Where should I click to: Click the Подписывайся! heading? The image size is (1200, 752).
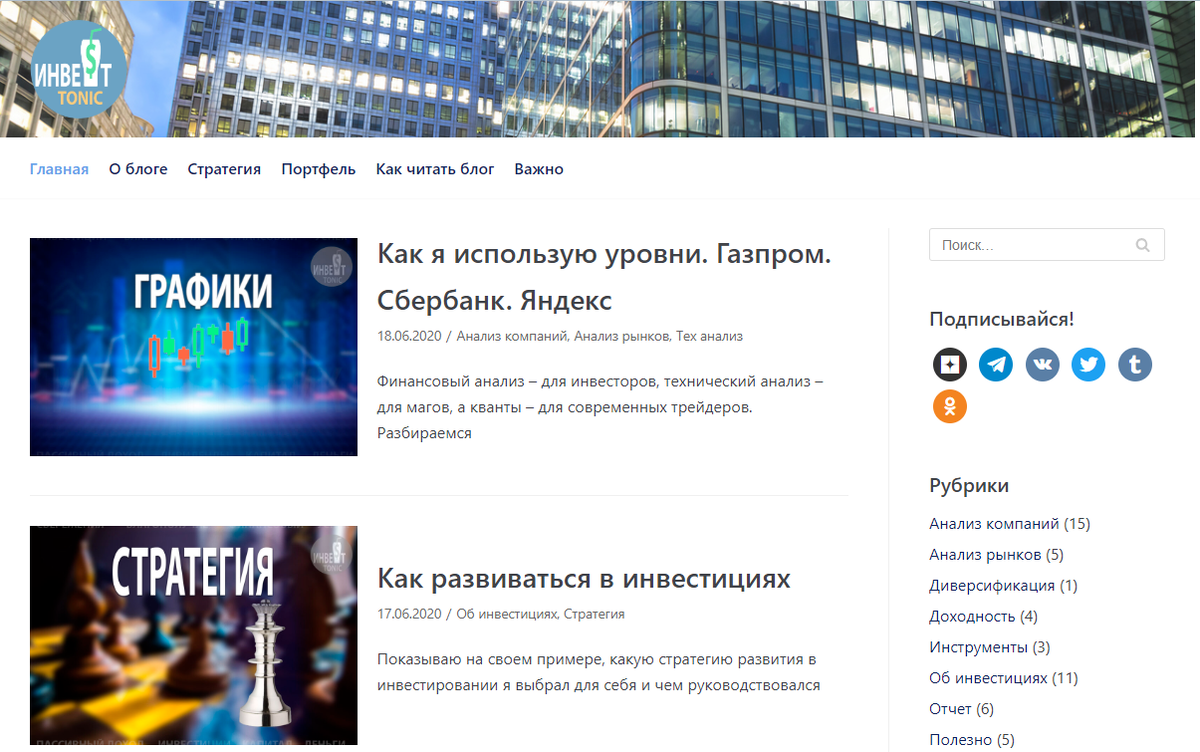[x=1002, y=319]
